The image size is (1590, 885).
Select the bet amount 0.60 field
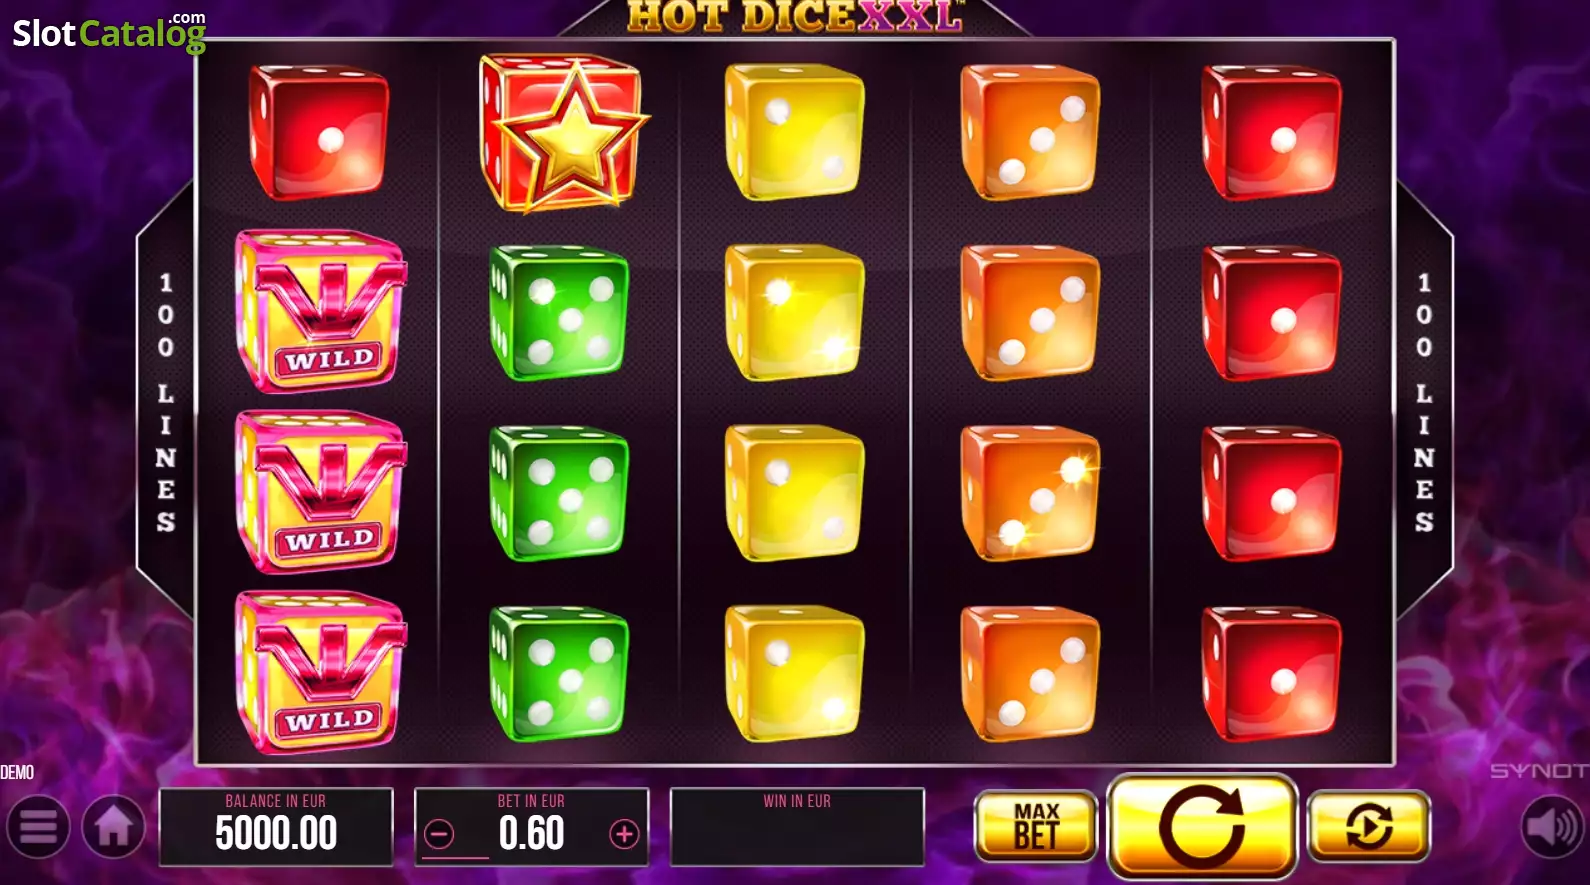532,827
